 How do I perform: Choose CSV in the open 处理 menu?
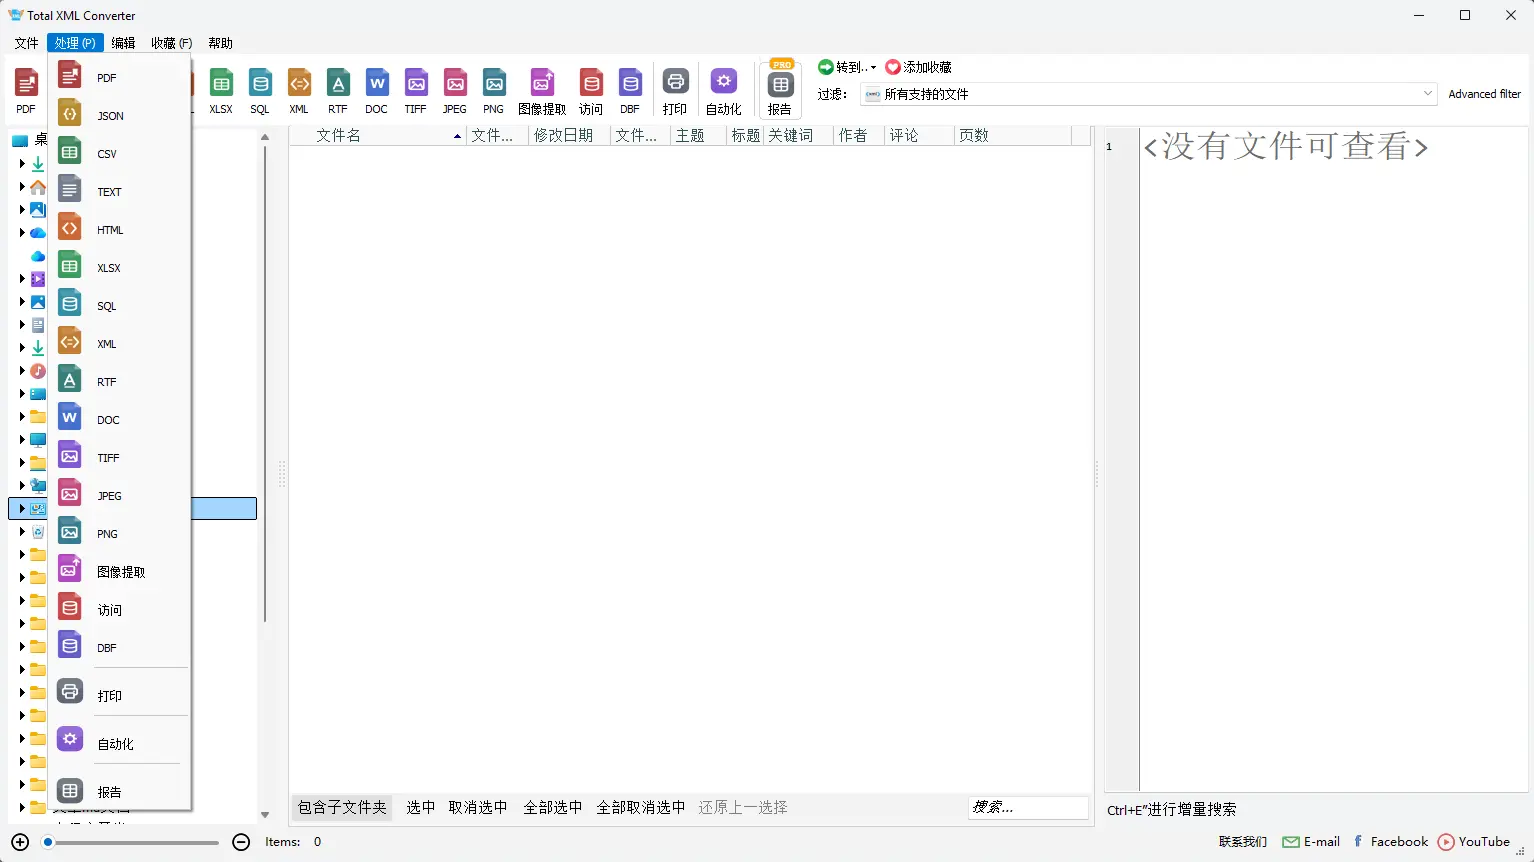pos(119,154)
